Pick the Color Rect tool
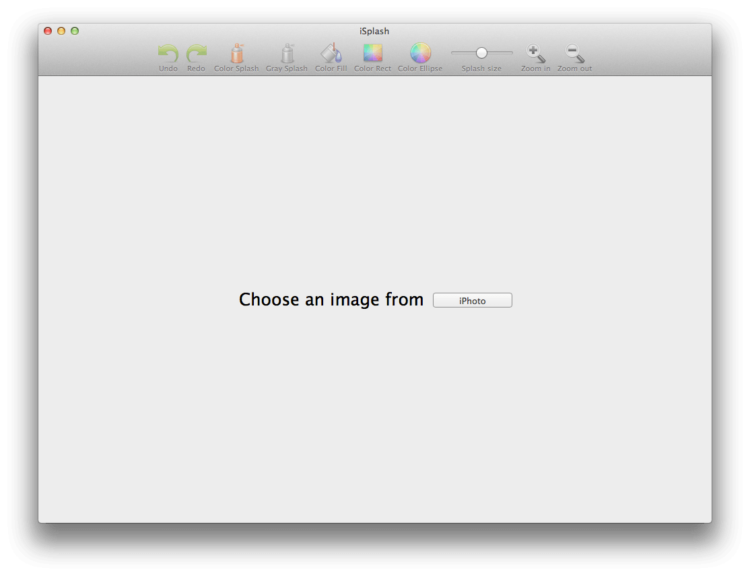 372,53
